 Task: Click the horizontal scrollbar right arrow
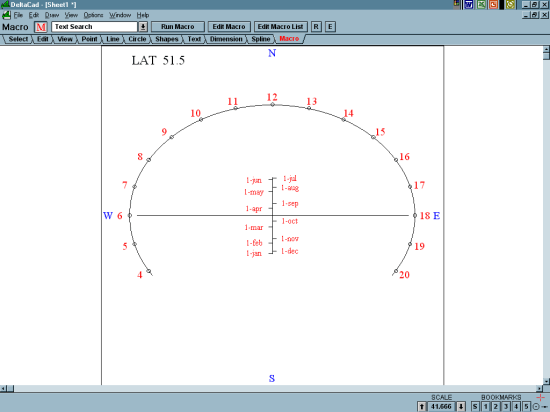tap(540, 389)
